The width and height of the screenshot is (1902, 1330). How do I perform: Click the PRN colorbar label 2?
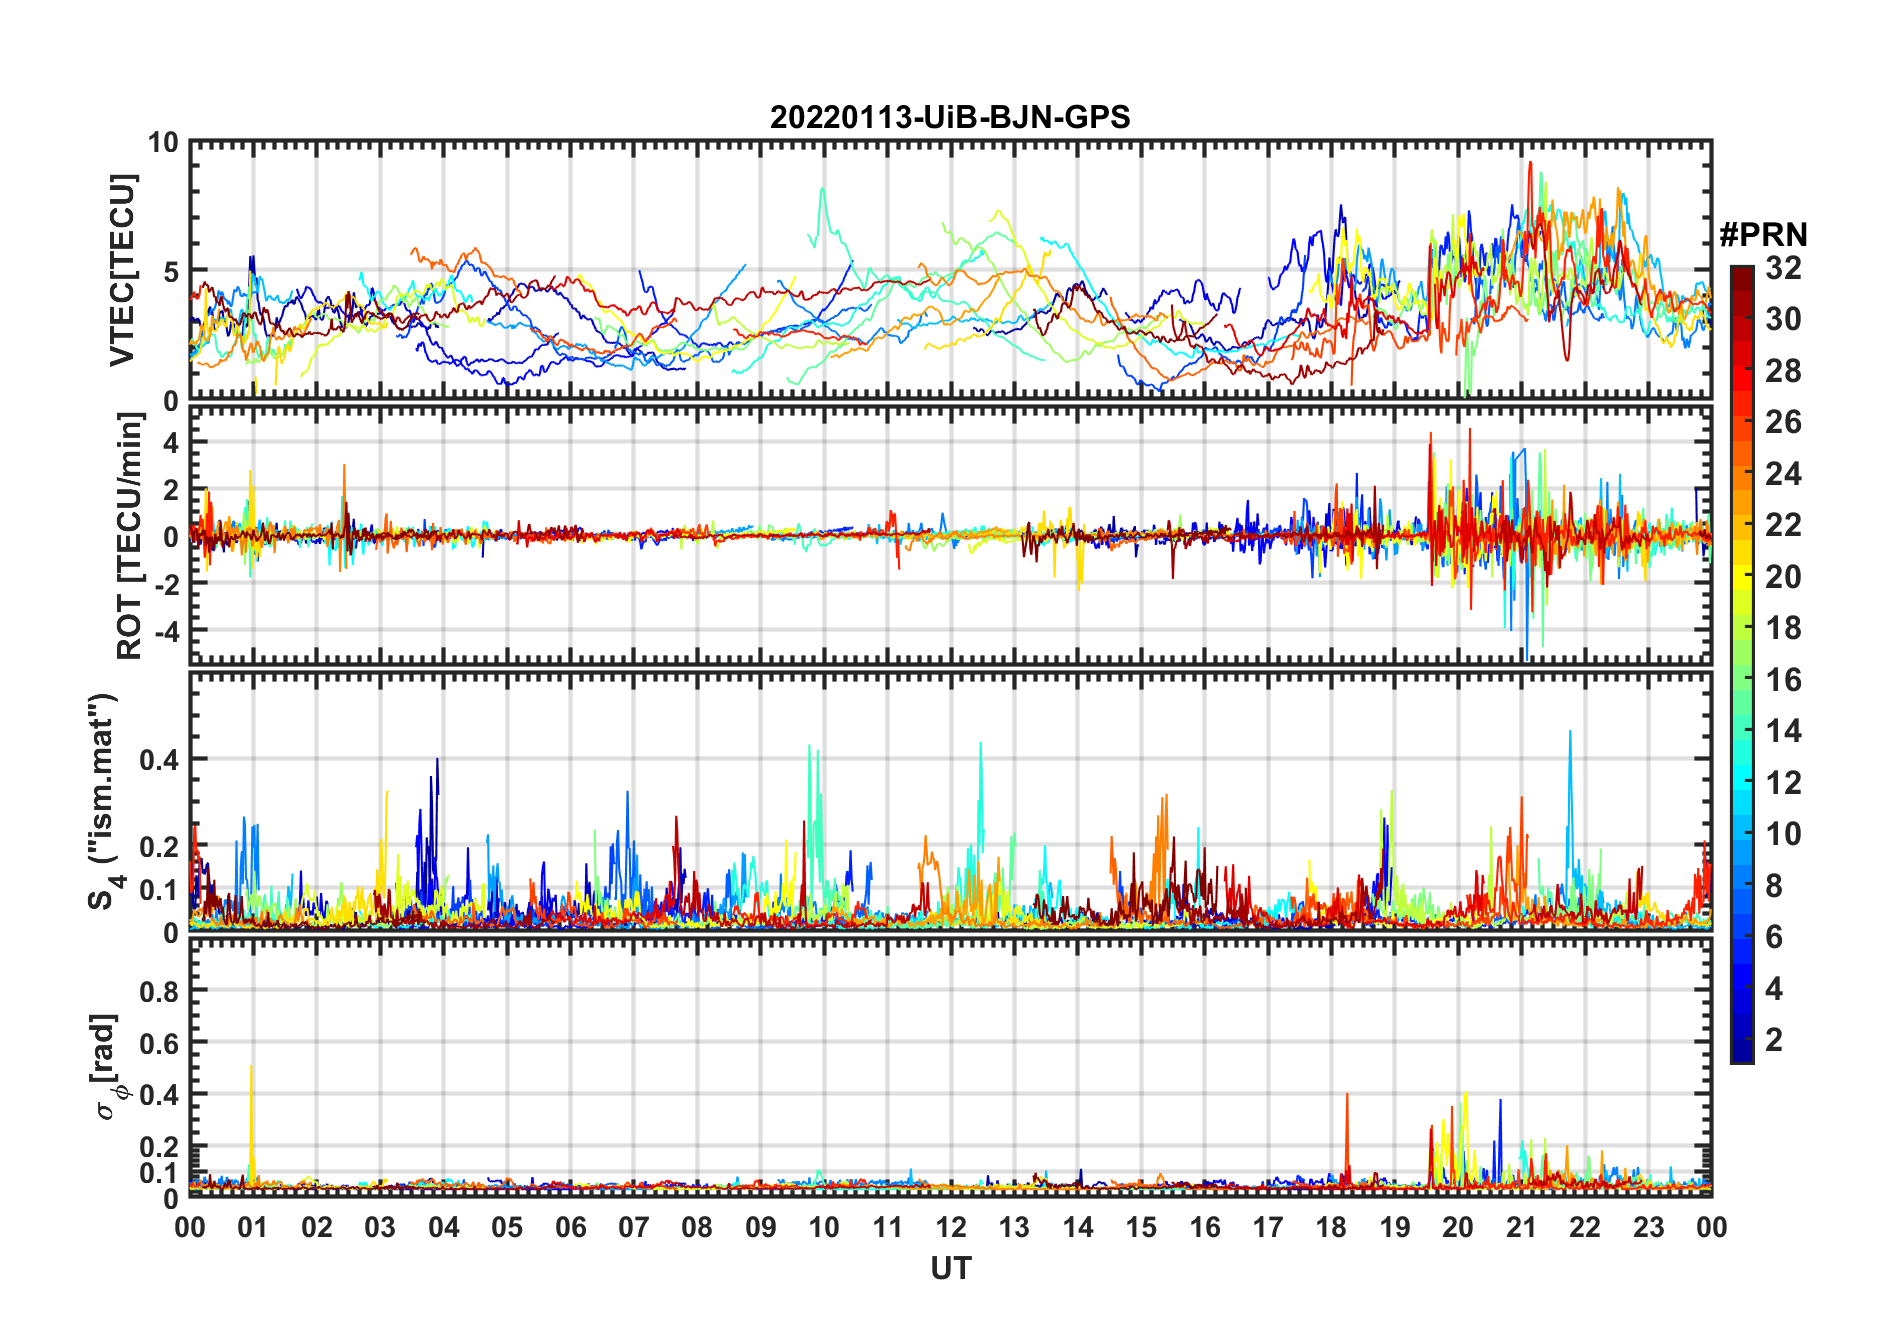tap(1774, 1040)
